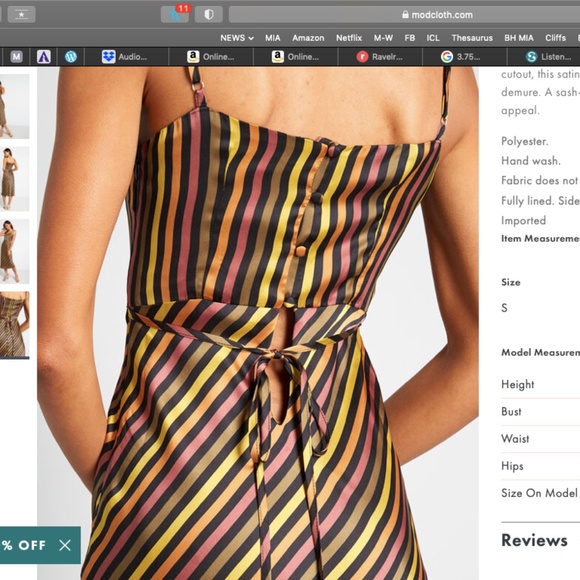The width and height of the screenshot is (580, 580).
Task: Open the Amazon bookmark
Action: (308, 38)
